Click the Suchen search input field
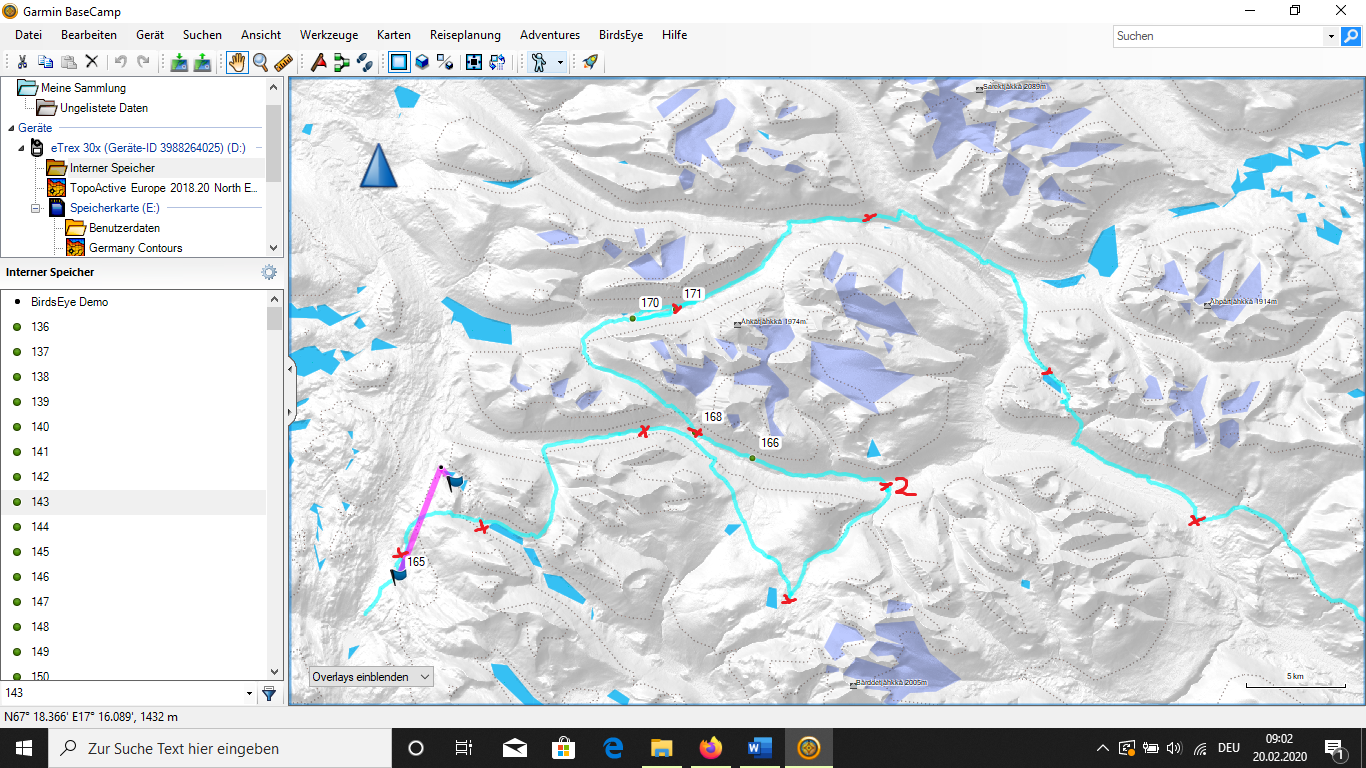The height and width of the screenshot is (768, 1366). 1219,36
